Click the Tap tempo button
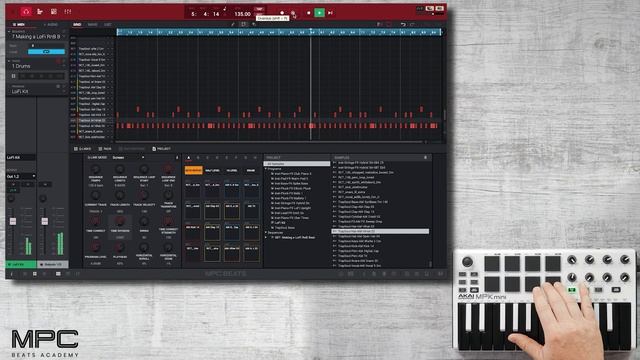The width and height of the screenshot is (640, 360). 259,9
